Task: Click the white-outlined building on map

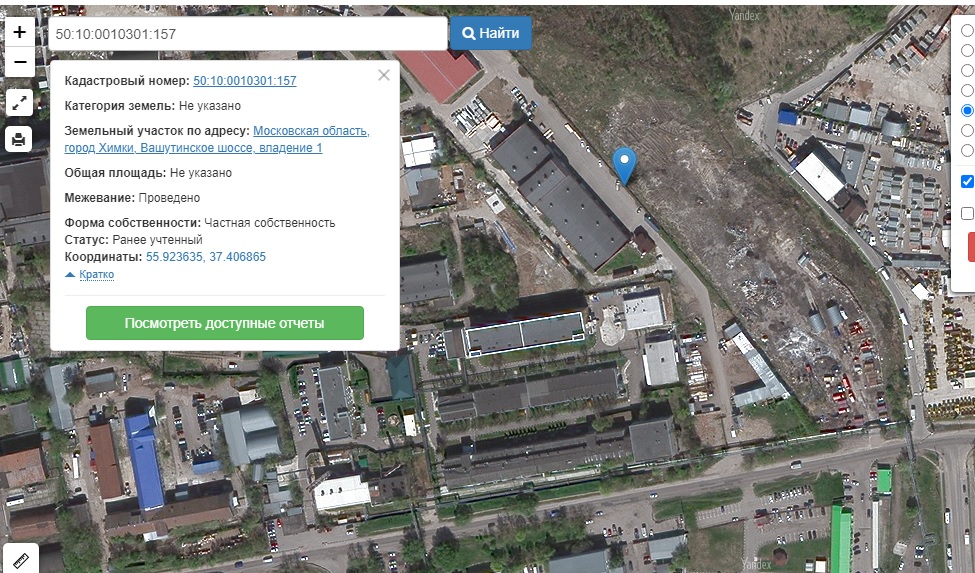Action: (525, 334)
